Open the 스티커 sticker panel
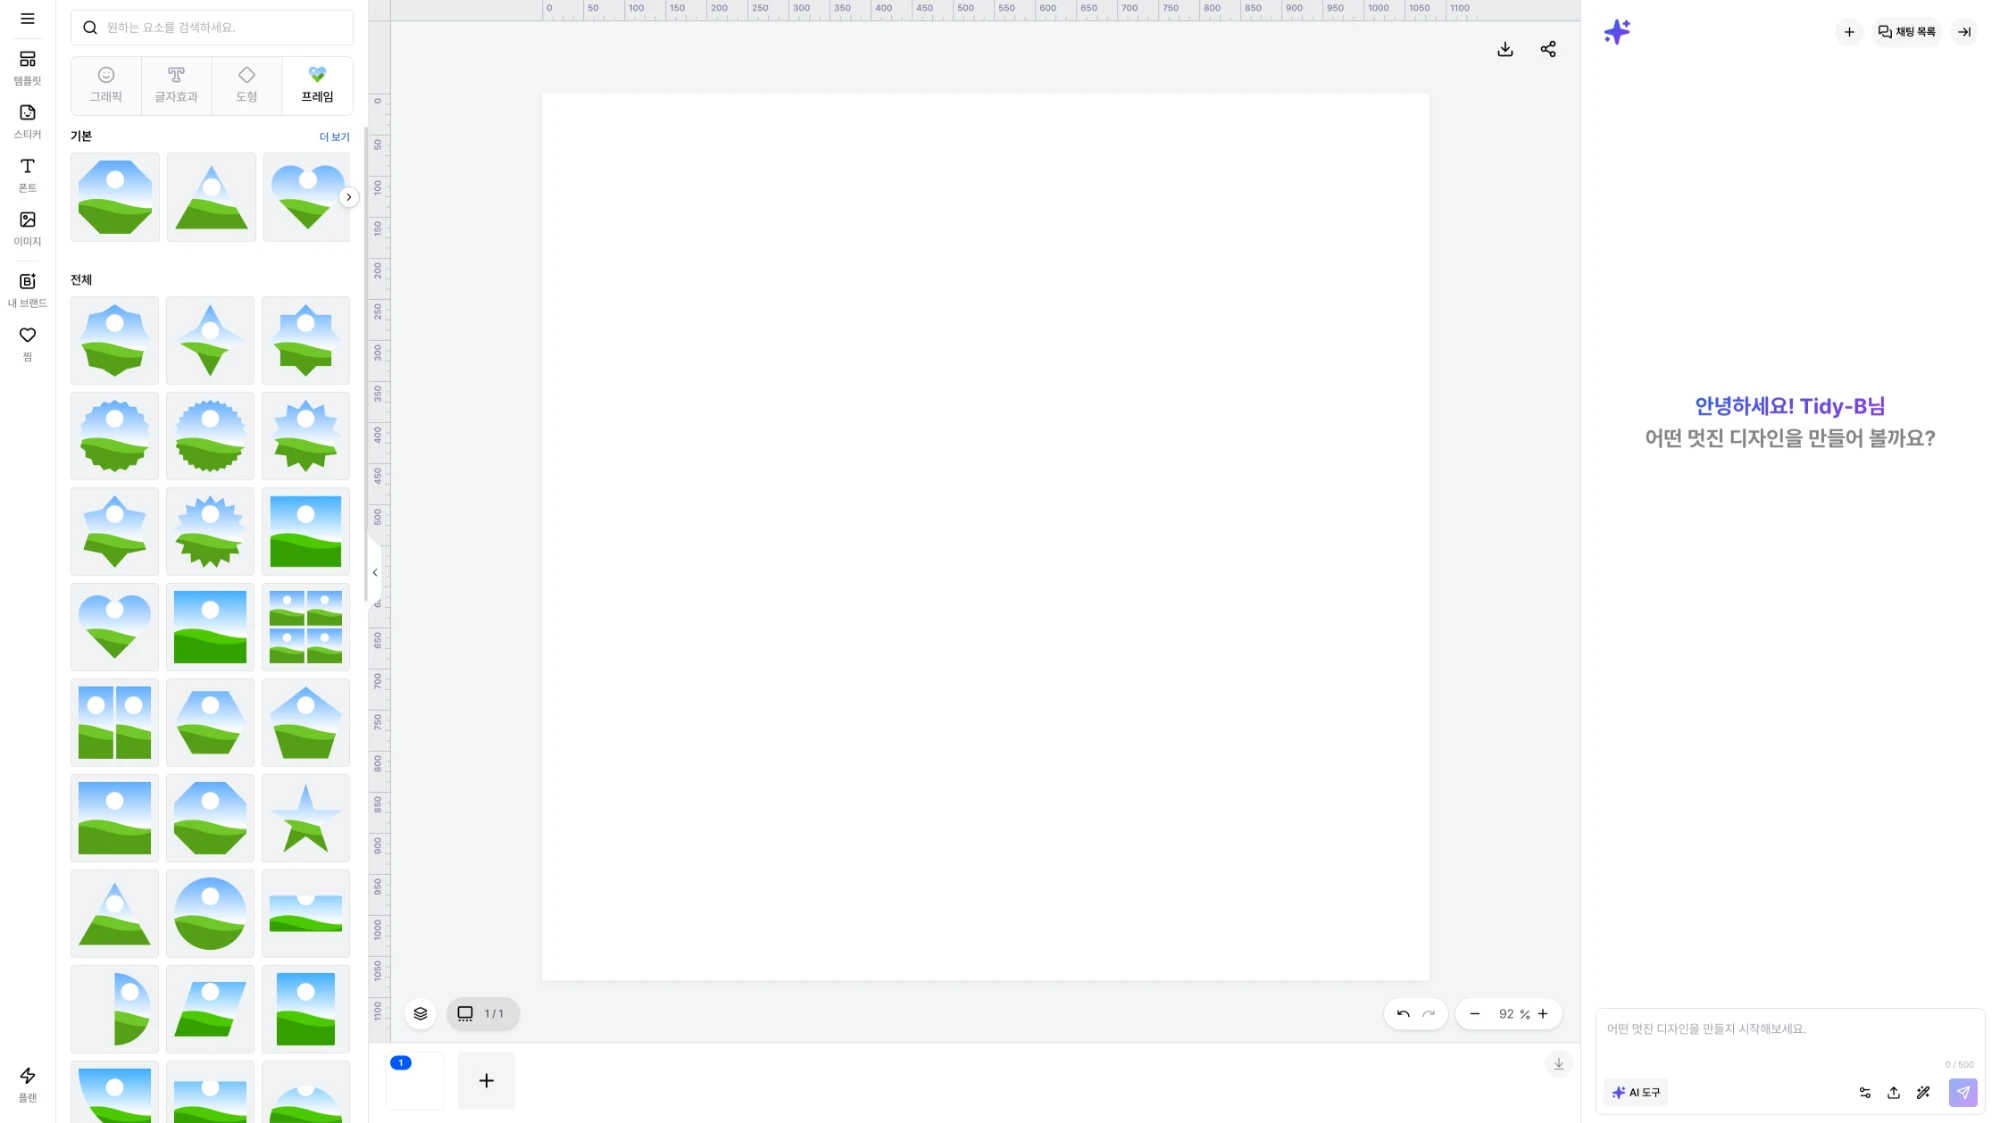The height and width of the screenshot is (1123, 2000). click(27, 121)
